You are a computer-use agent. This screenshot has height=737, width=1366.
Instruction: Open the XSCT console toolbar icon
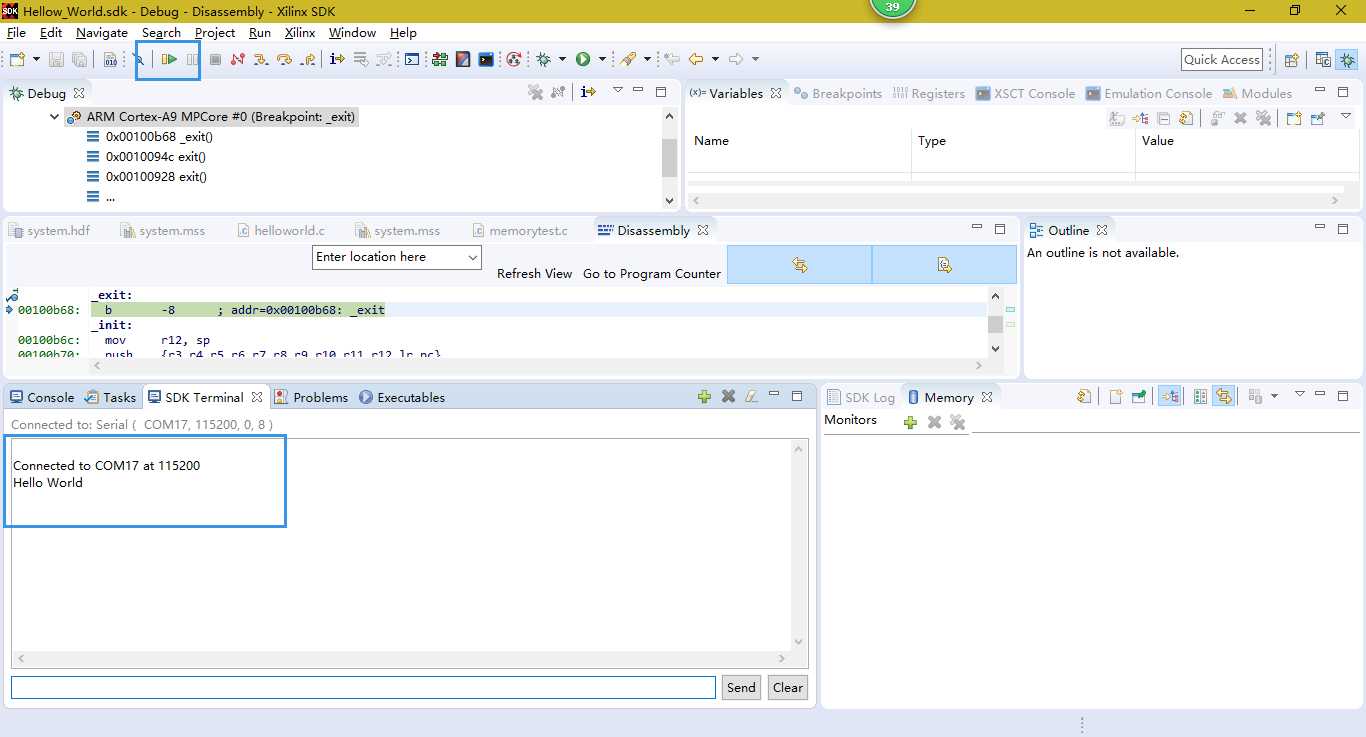(412, 60)
